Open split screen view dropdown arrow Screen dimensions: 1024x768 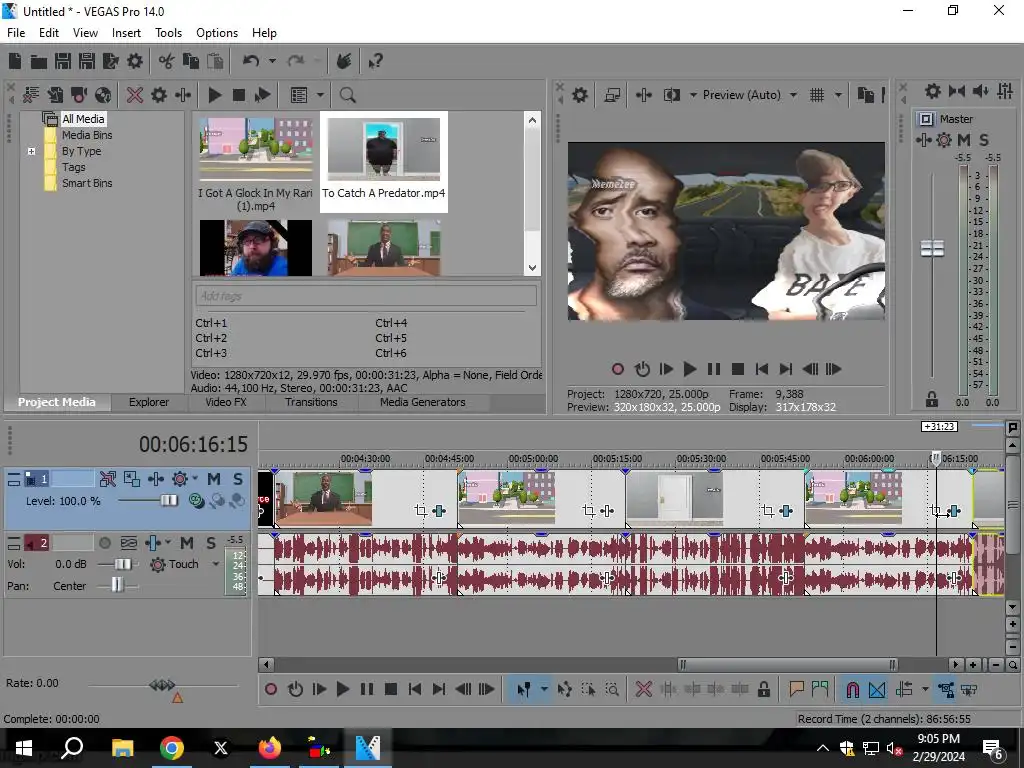point(693,95)
